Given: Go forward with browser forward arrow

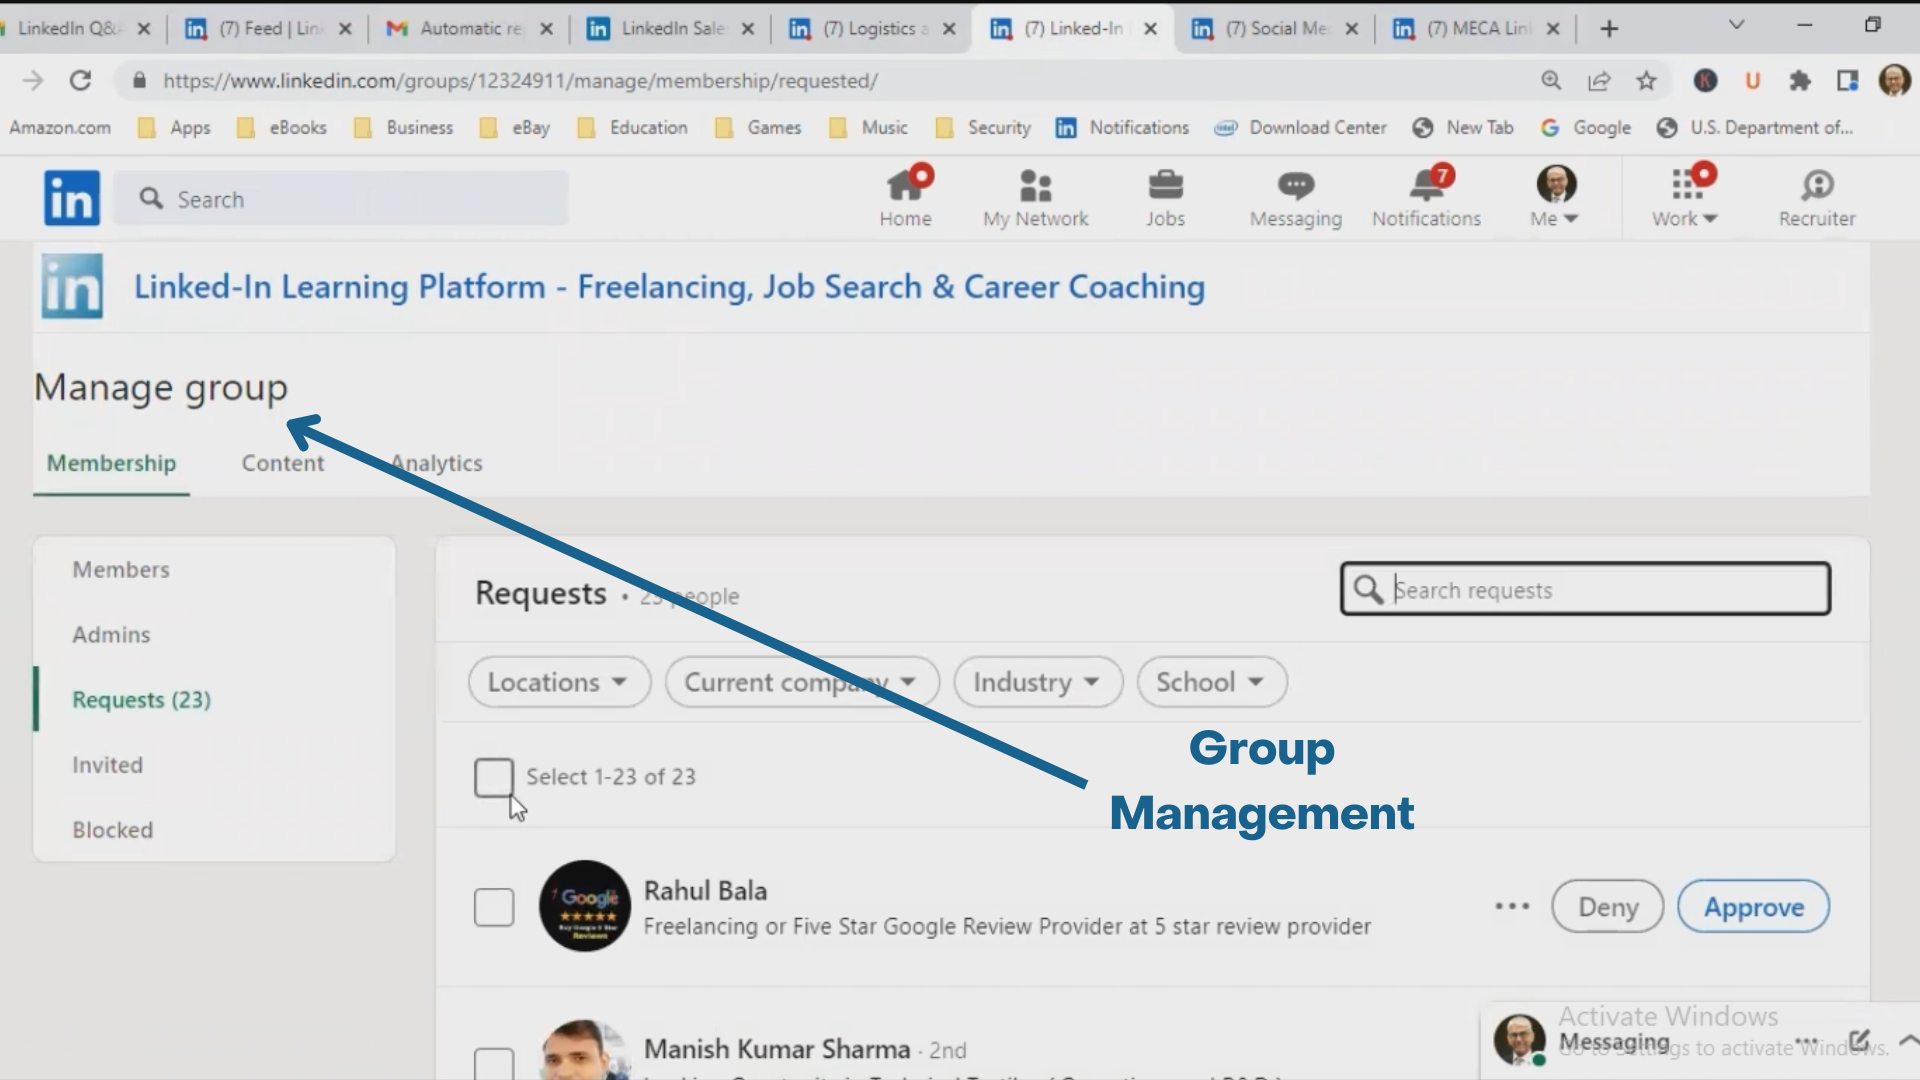Looking at the screenshot, I should click(x=32, y=81).
